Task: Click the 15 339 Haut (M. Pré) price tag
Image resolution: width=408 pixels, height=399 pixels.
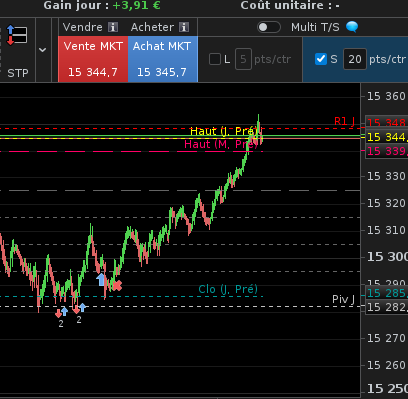Action: tap(387, 151)
